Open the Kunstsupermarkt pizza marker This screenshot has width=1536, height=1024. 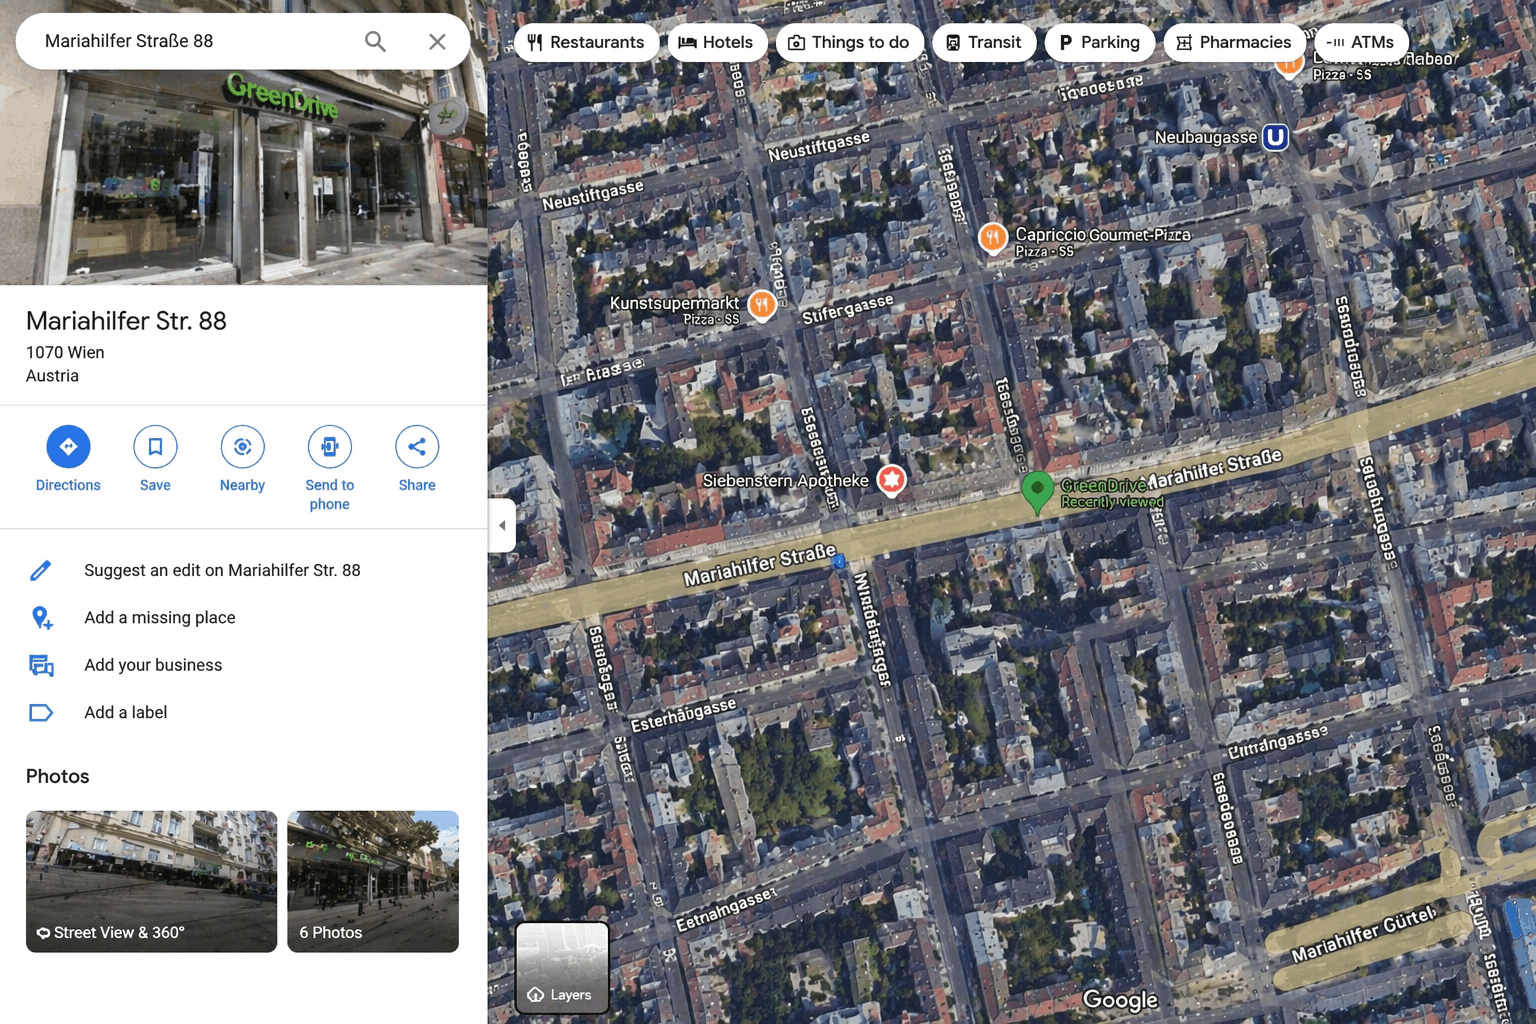coord(762,305)
